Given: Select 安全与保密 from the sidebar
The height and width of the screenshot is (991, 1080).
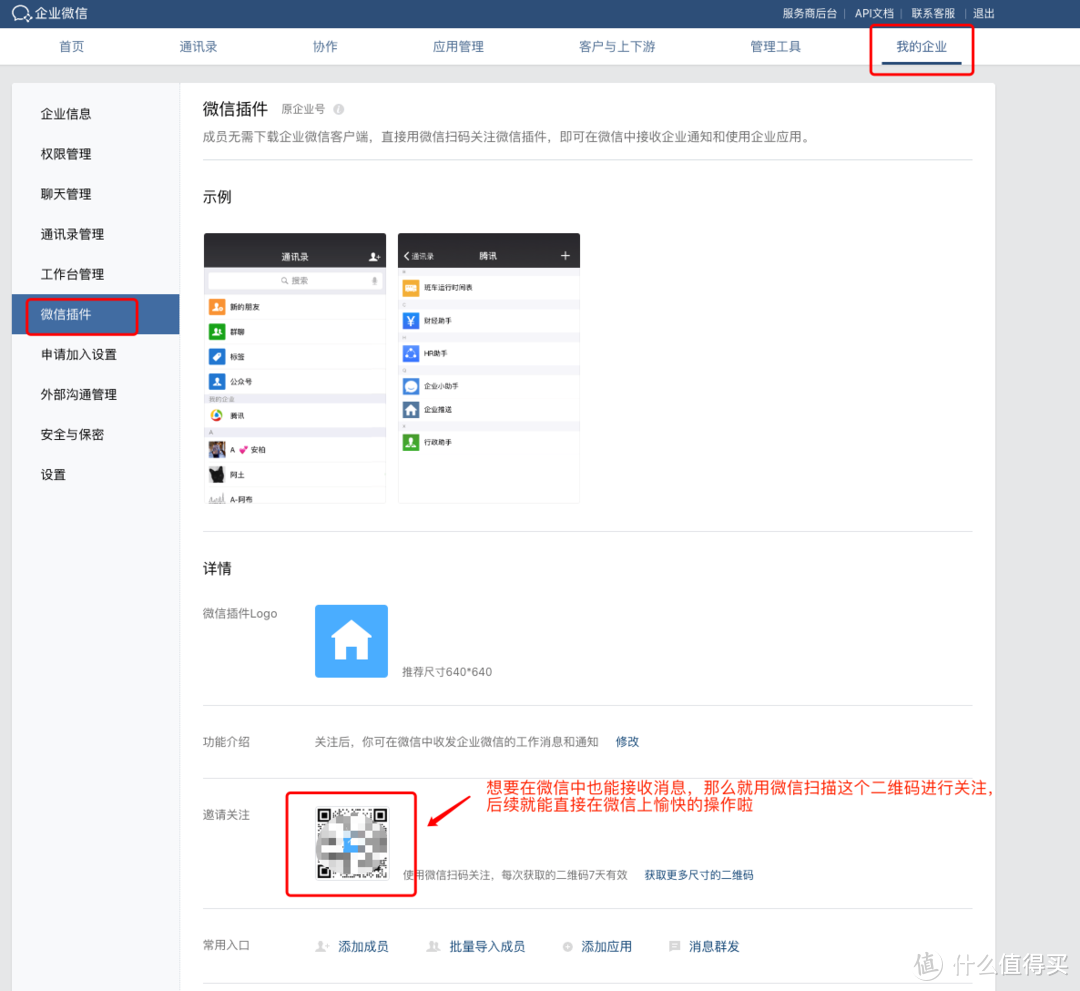Looking at the screenshot, I should pyautogui.click(x=72, y=434).
